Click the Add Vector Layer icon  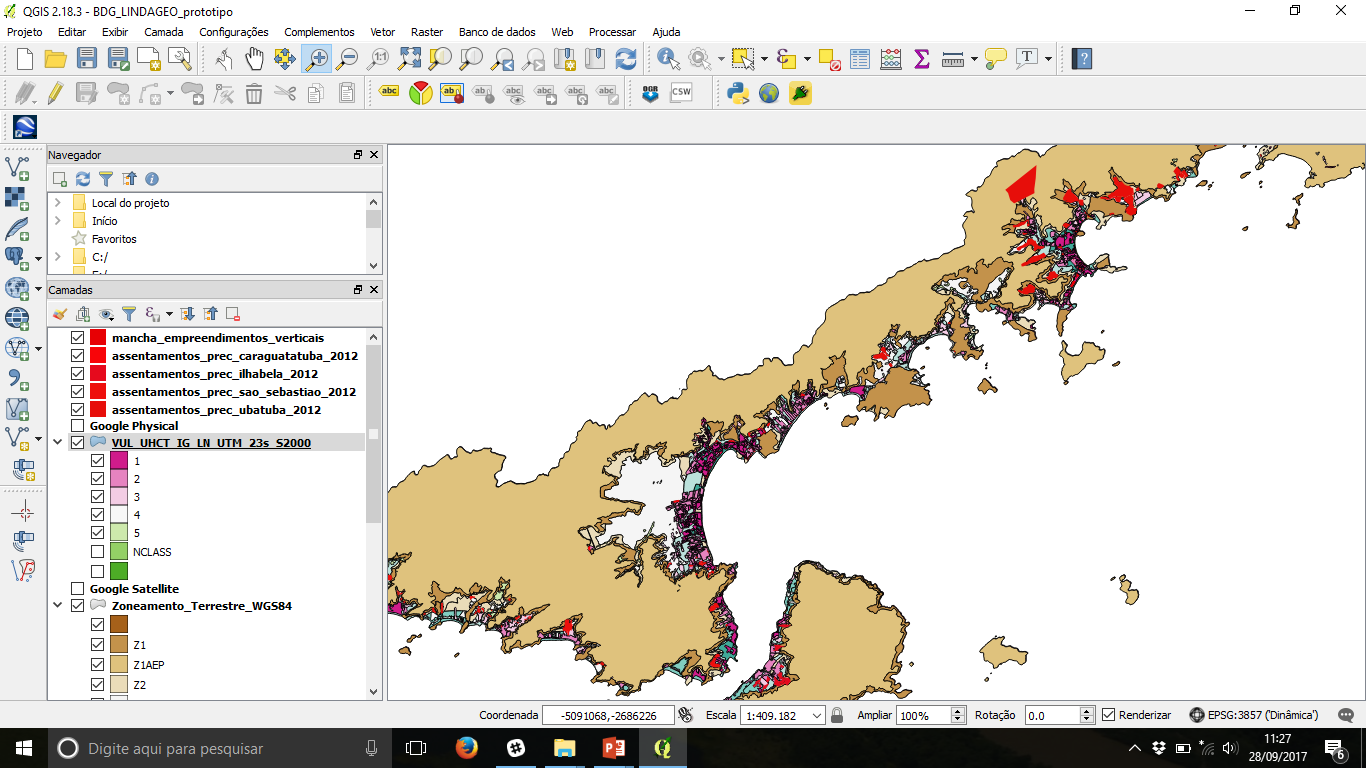pos(17,166)
